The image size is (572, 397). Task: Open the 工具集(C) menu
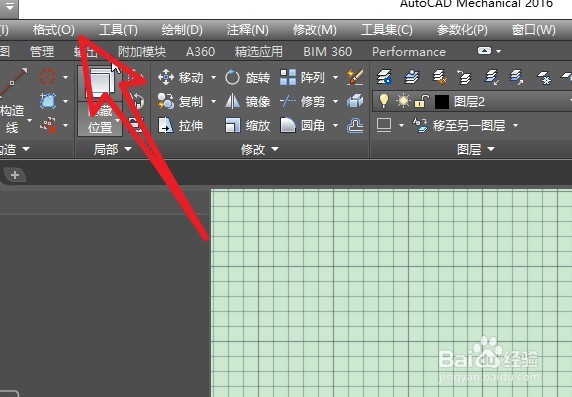tap(387, 30)
